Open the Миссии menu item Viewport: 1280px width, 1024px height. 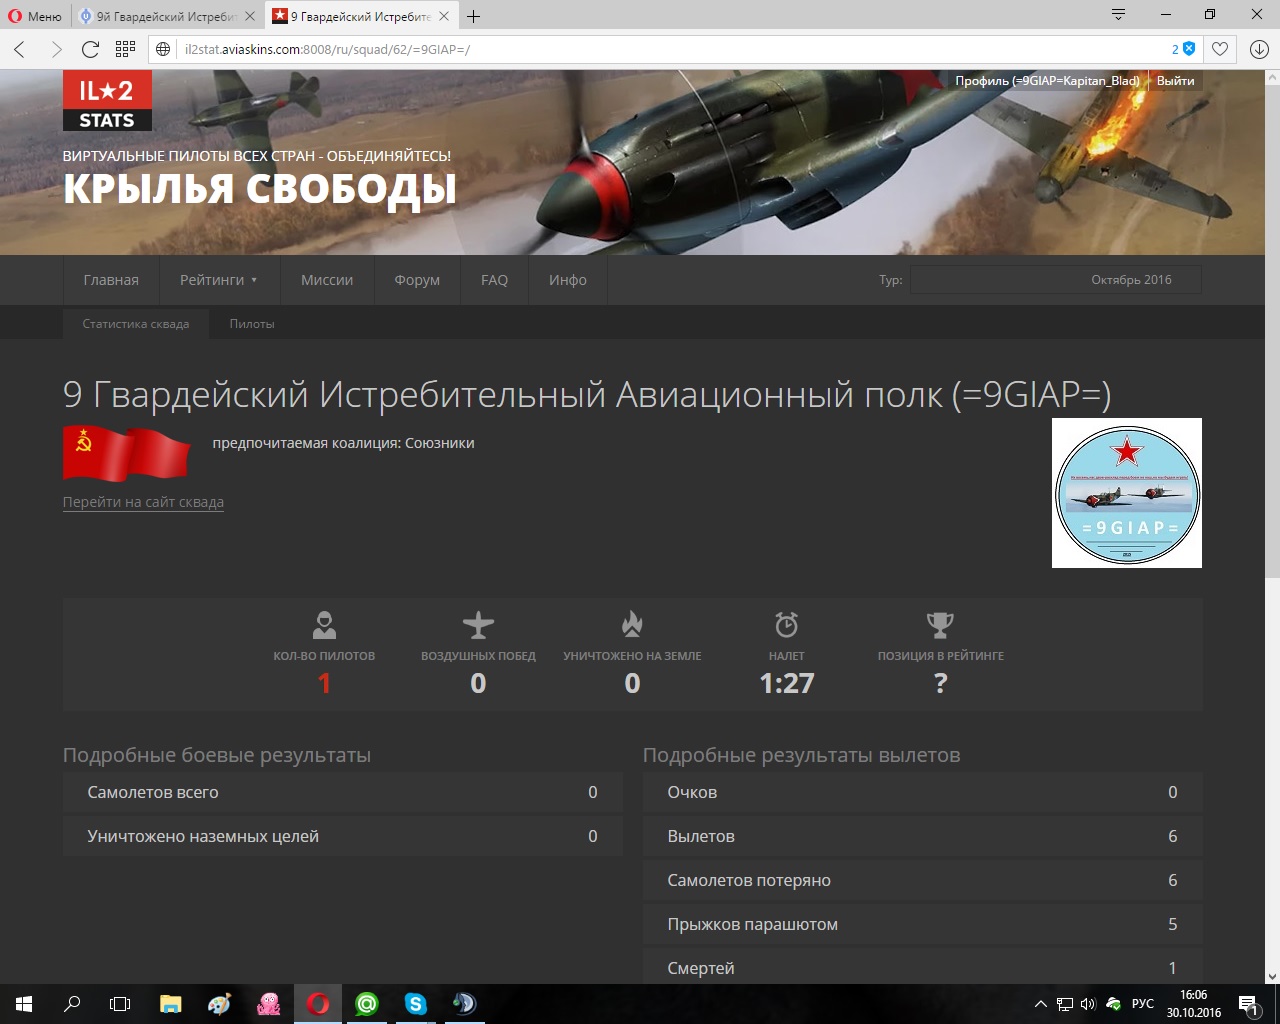tap(327, 280)
